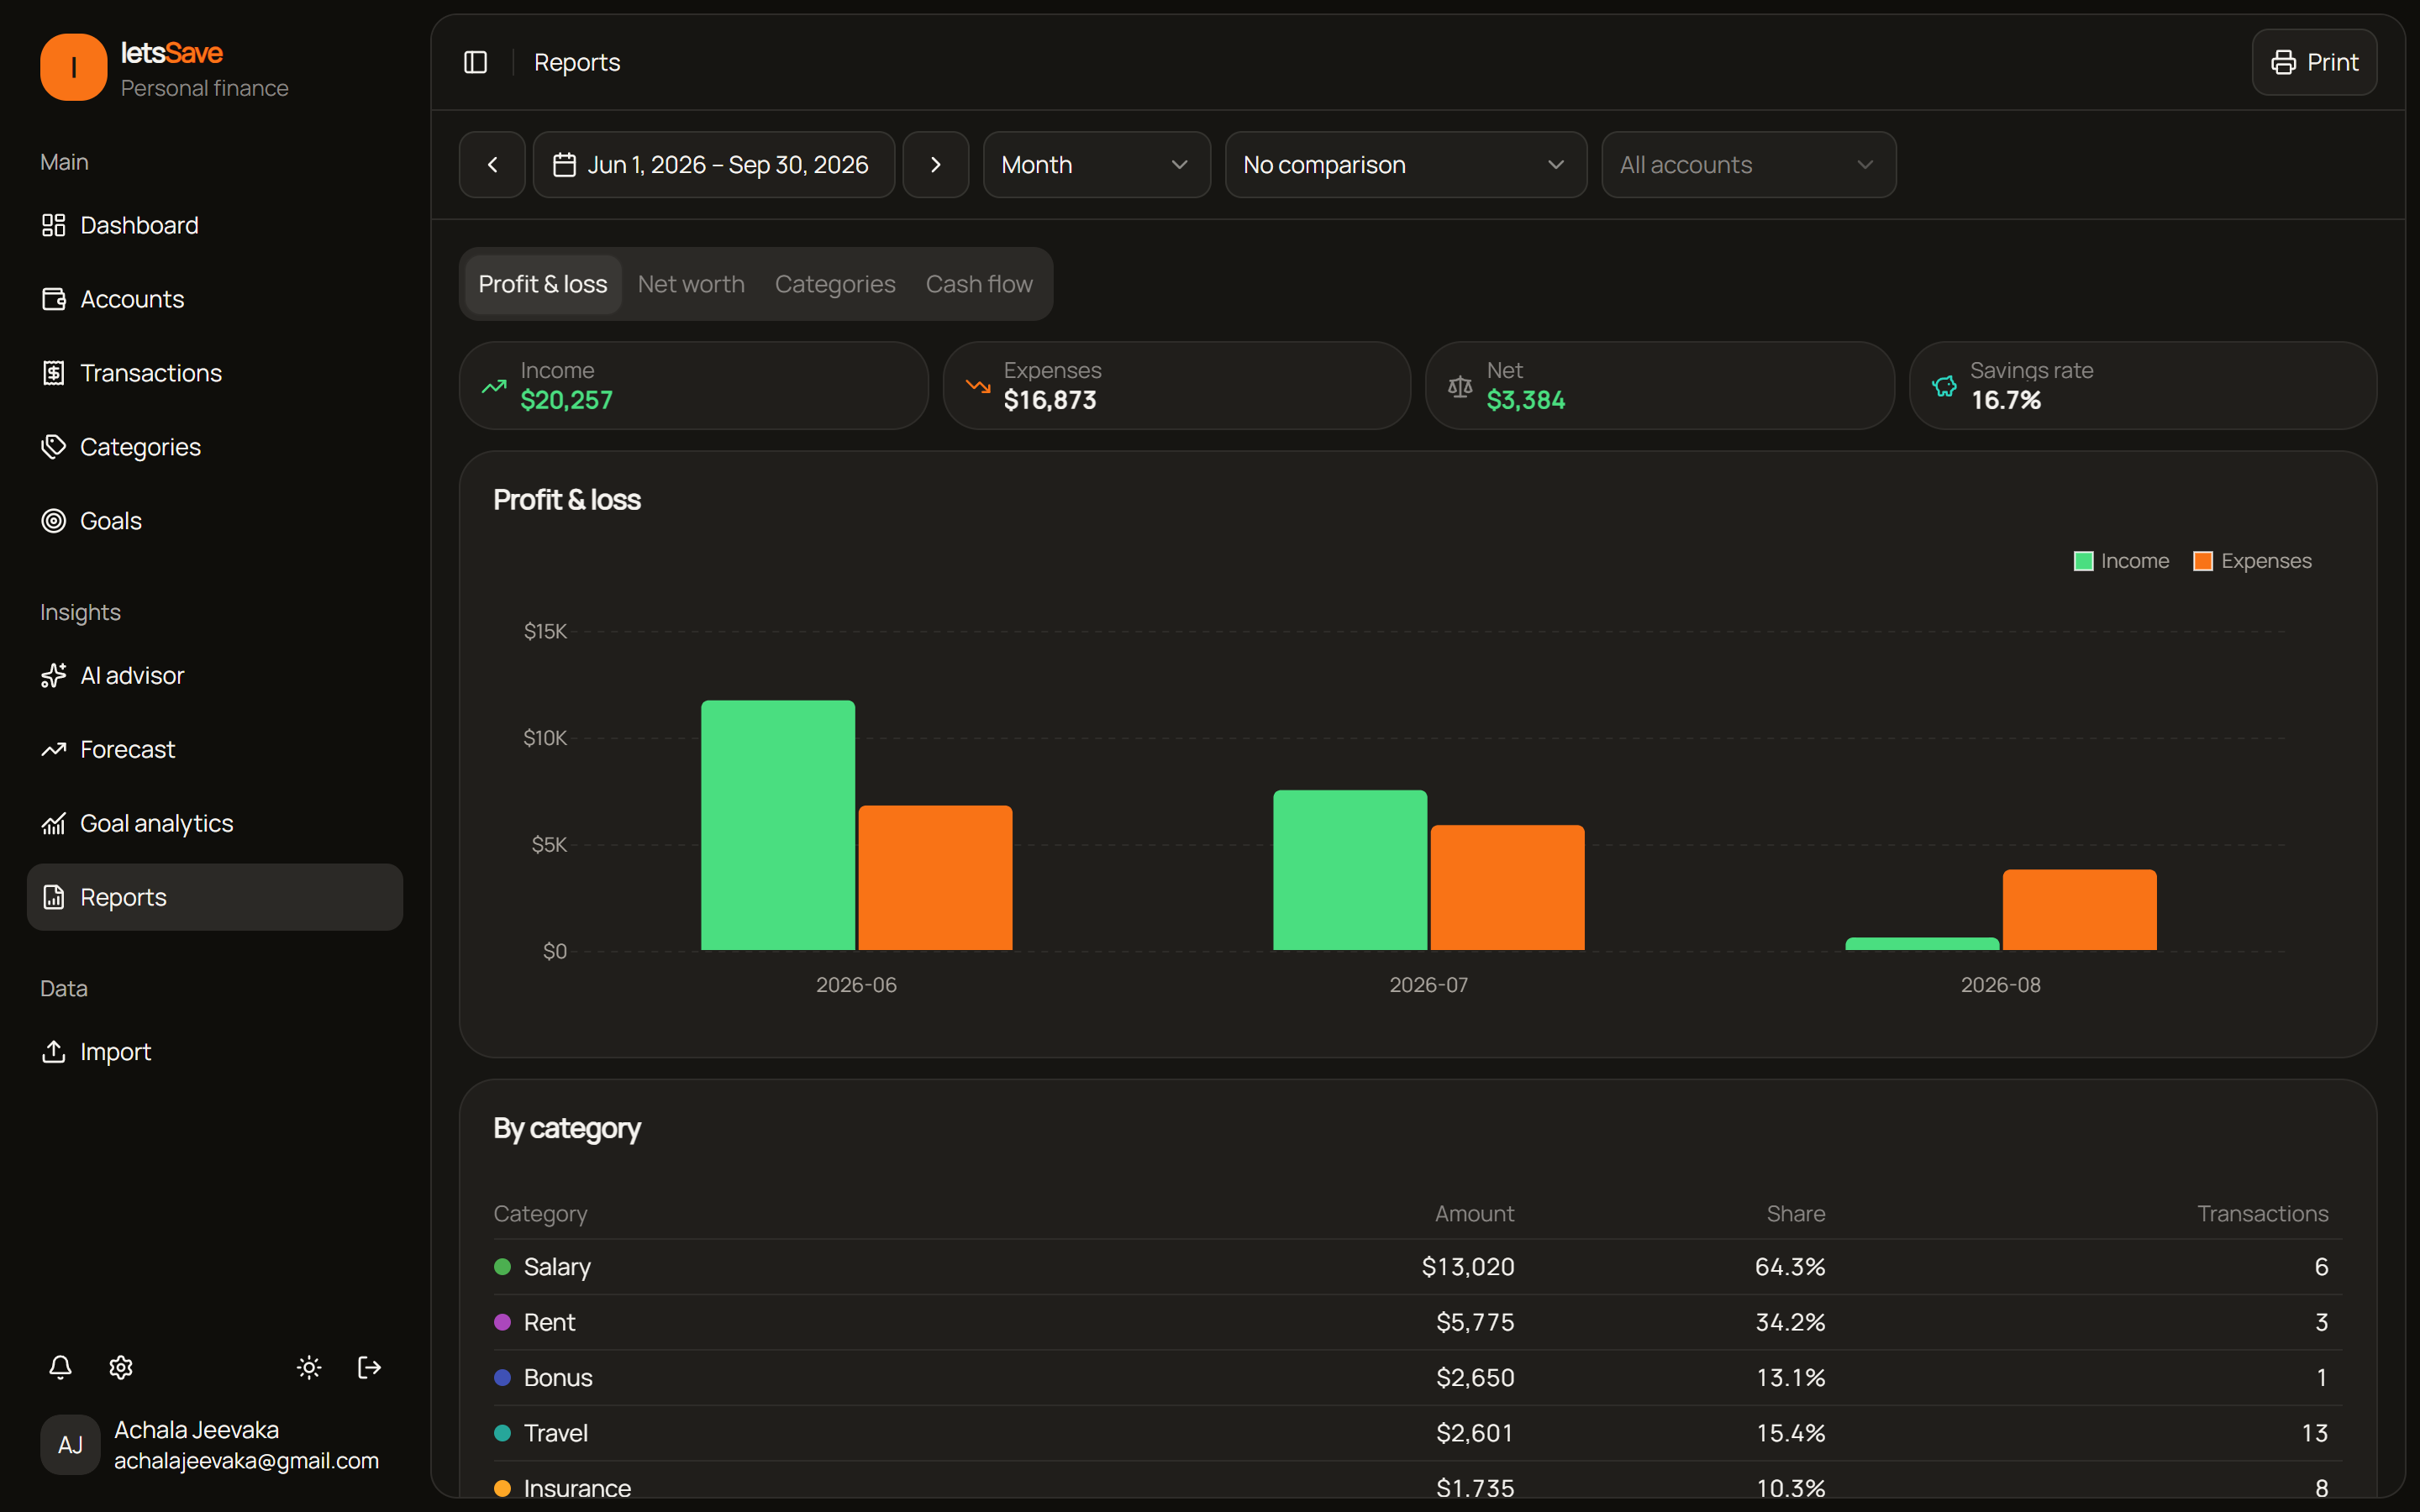2420x1512 pixels.
Task: Click the Savings rate card
Action: click(2142, 386)
